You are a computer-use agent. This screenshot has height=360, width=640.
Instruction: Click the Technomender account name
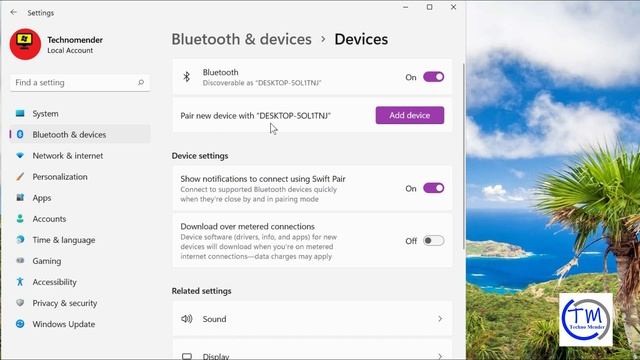point(75,40)
